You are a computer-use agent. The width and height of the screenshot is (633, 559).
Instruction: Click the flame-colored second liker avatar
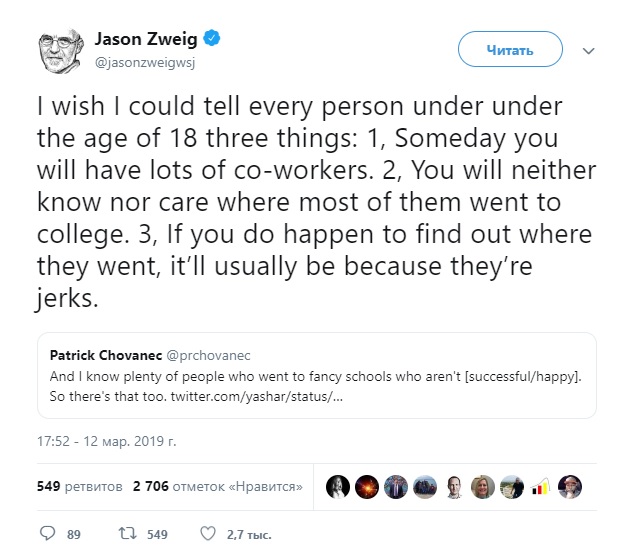366,487
